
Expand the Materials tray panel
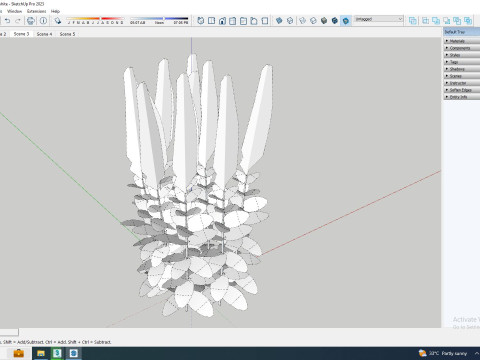(x=462, y=41)
